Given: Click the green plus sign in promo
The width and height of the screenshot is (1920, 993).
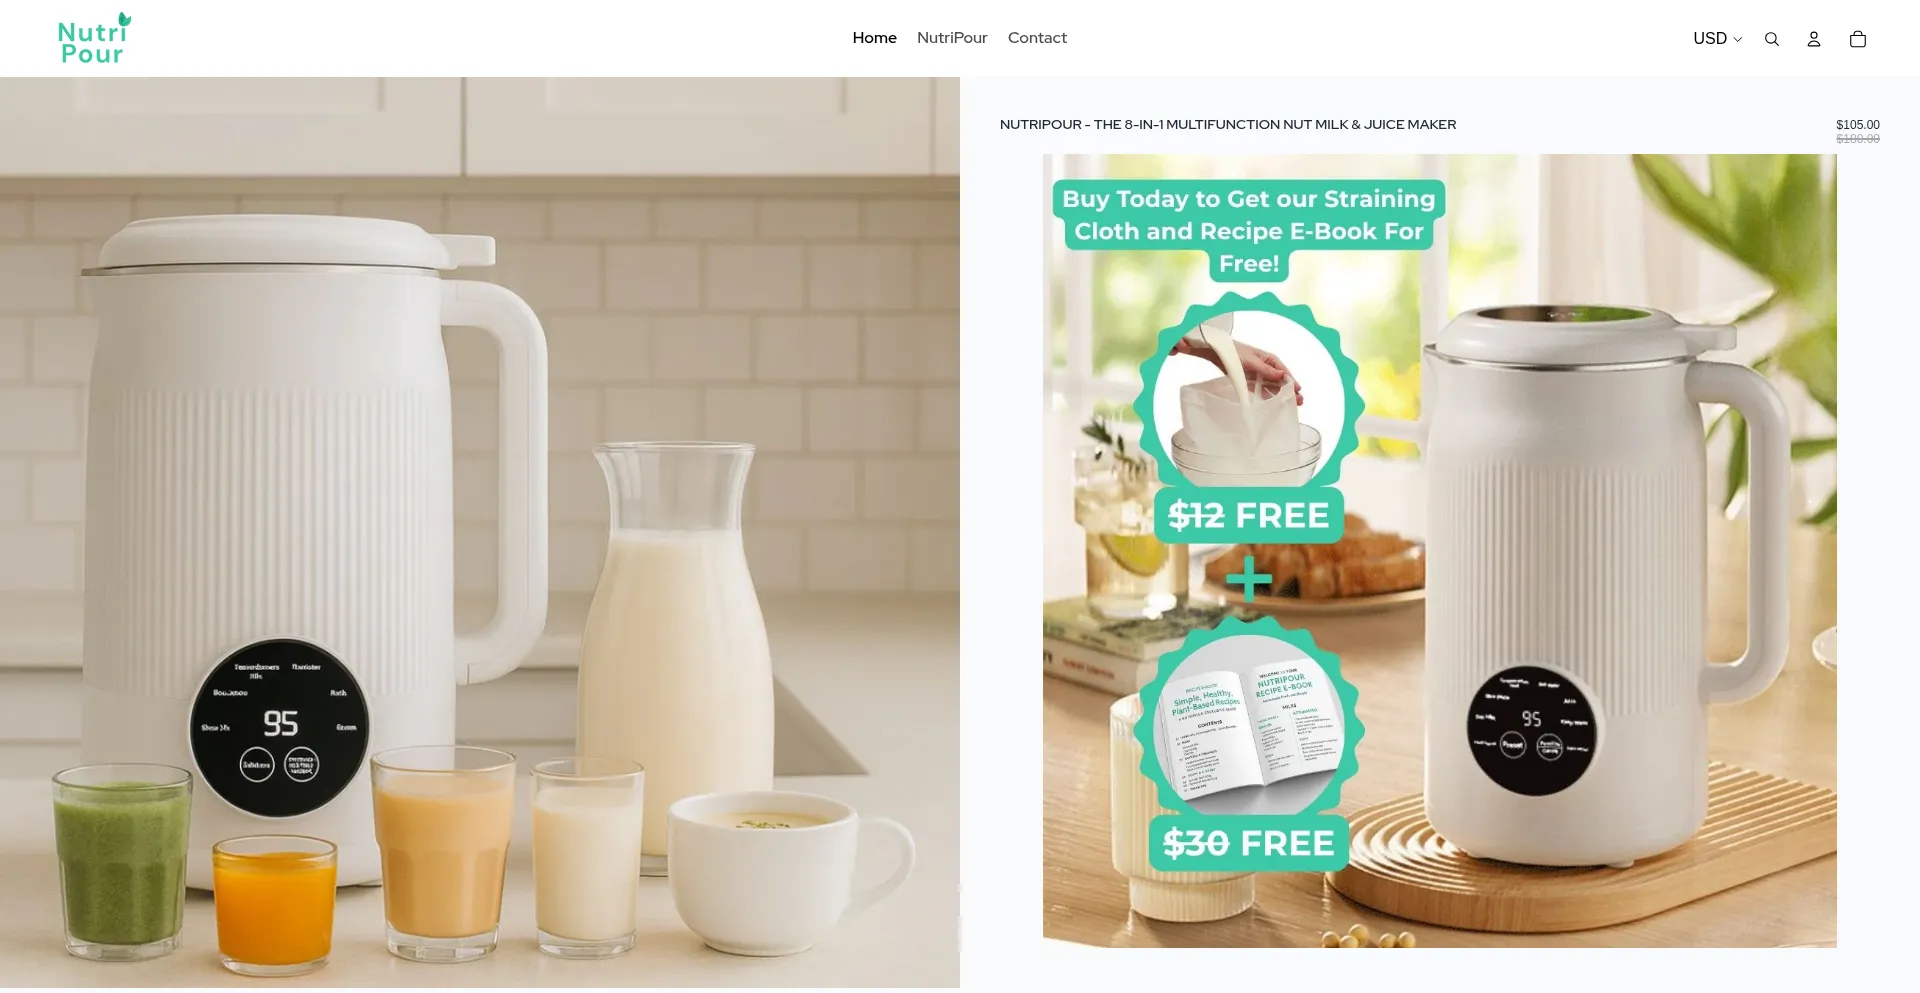Looking at the screenshot, I should (x=1249, y=578).
